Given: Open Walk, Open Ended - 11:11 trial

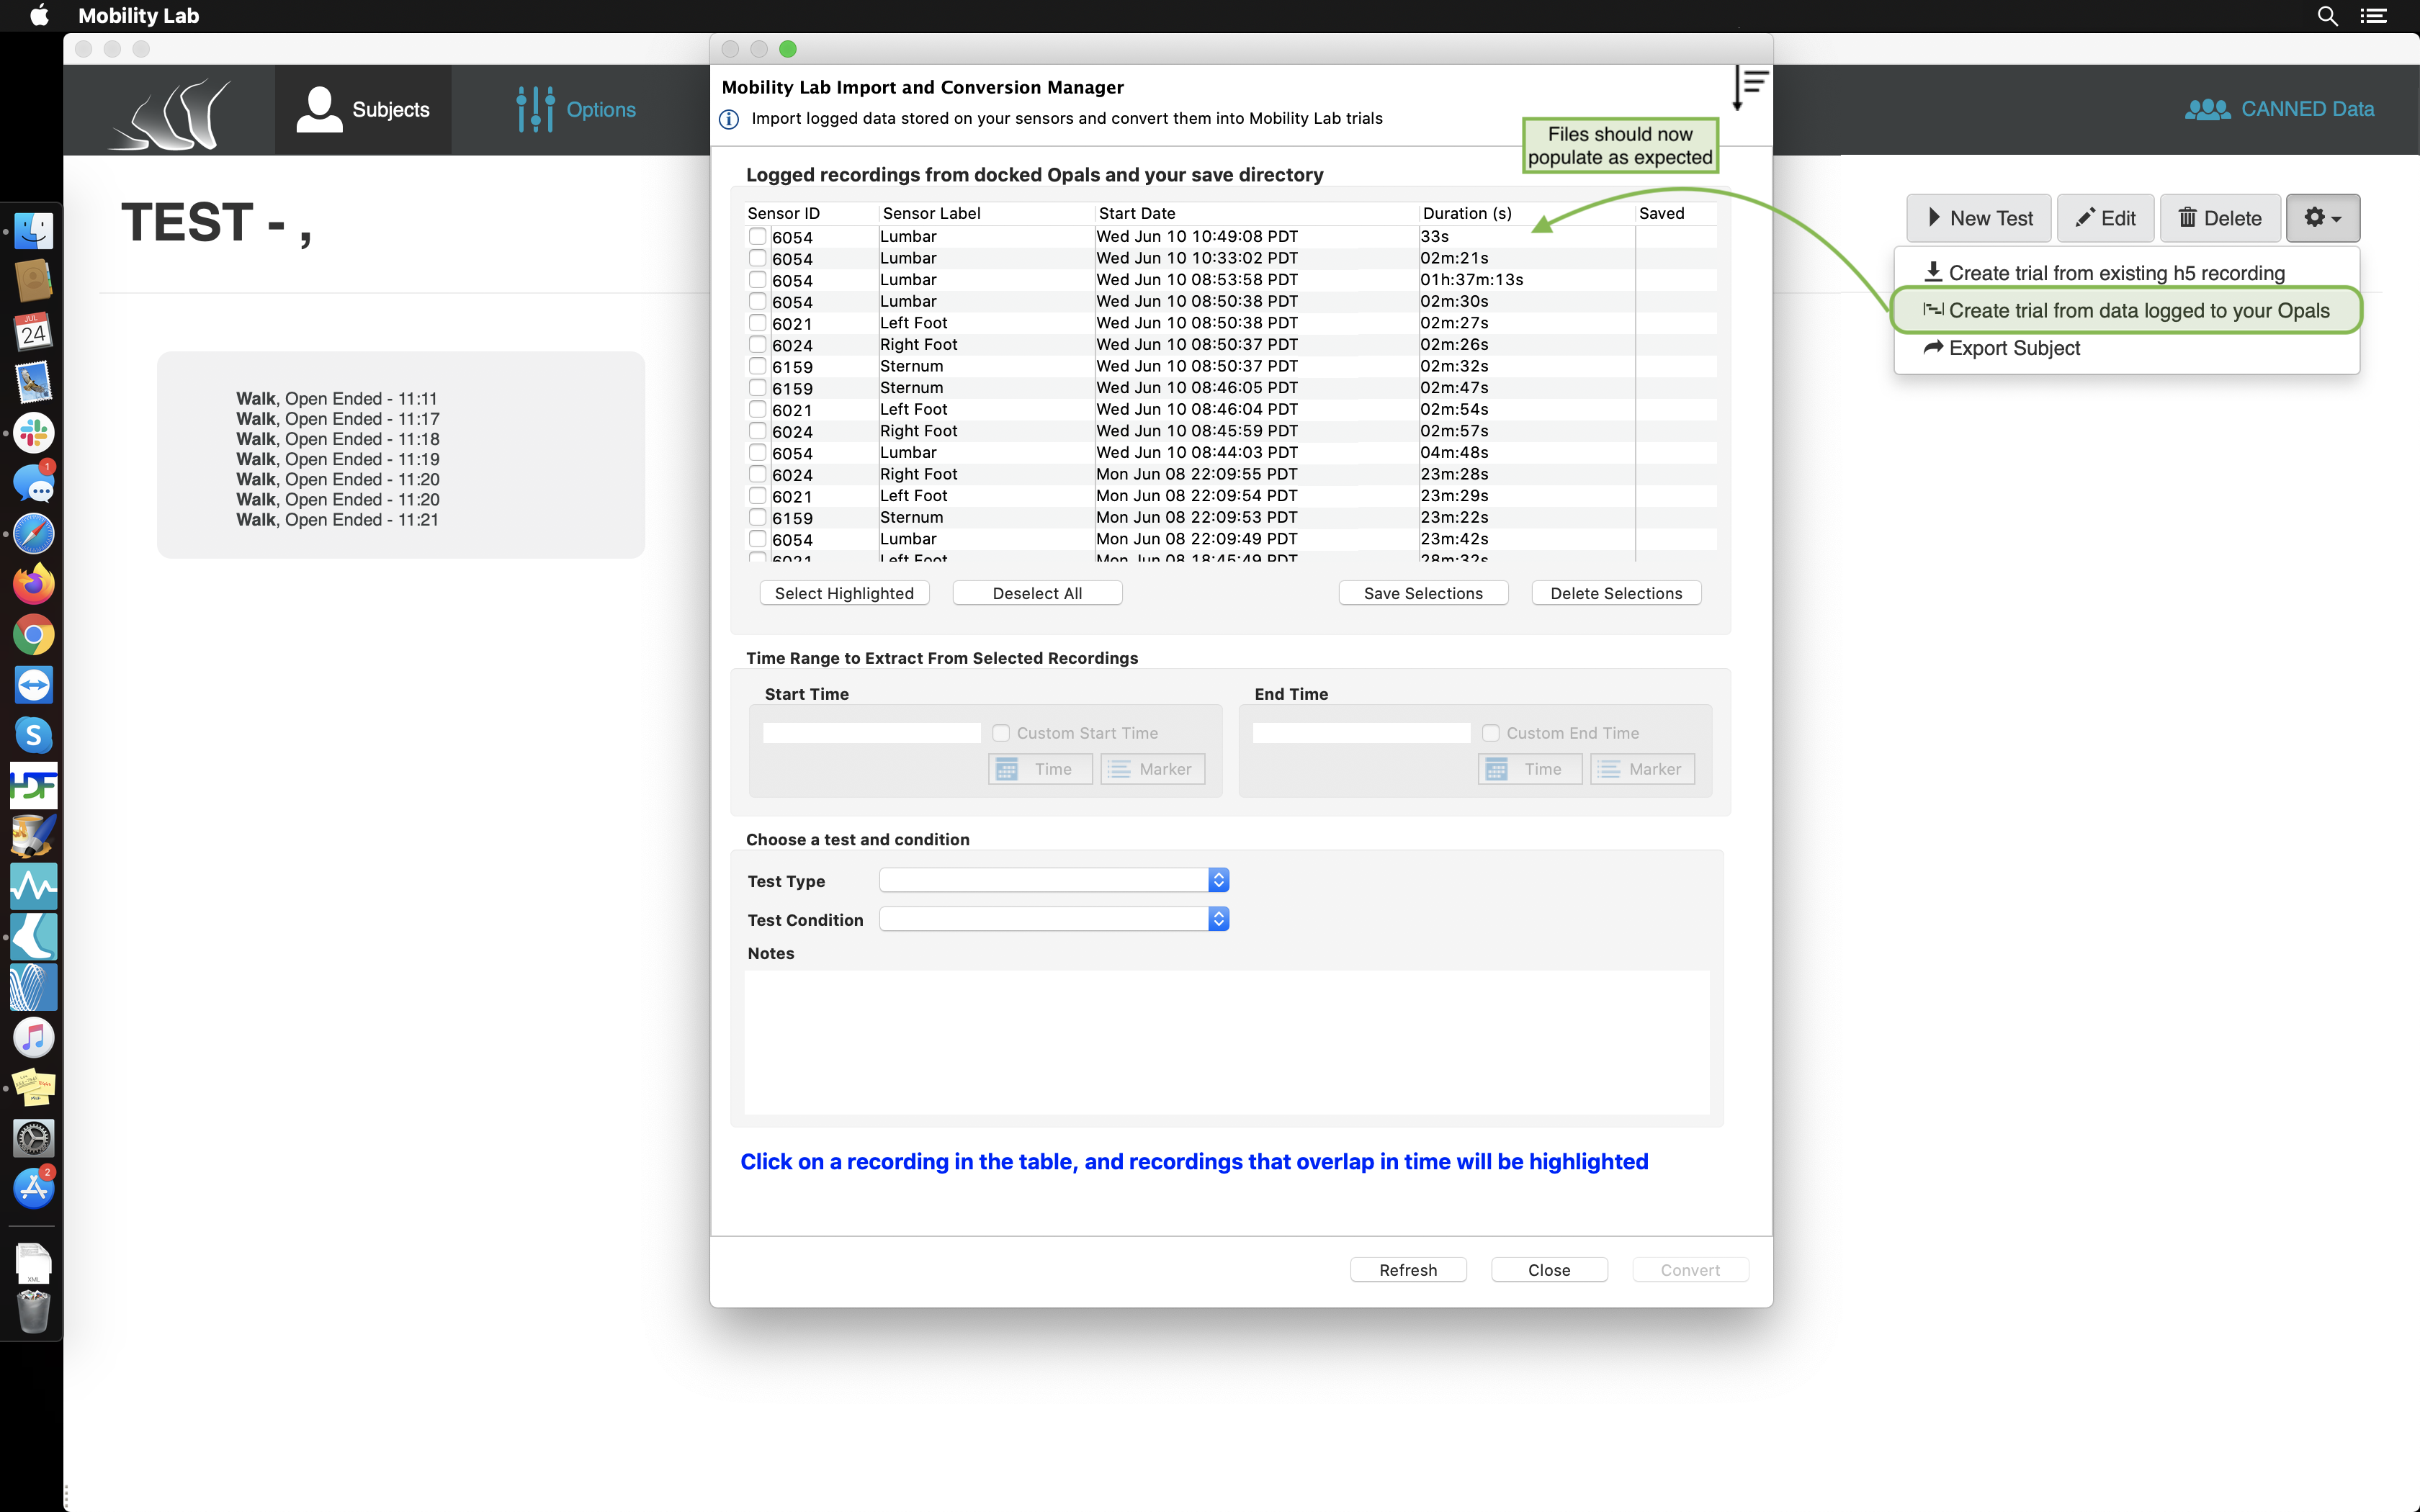Looking at the screenshot, I should (337, 398).
